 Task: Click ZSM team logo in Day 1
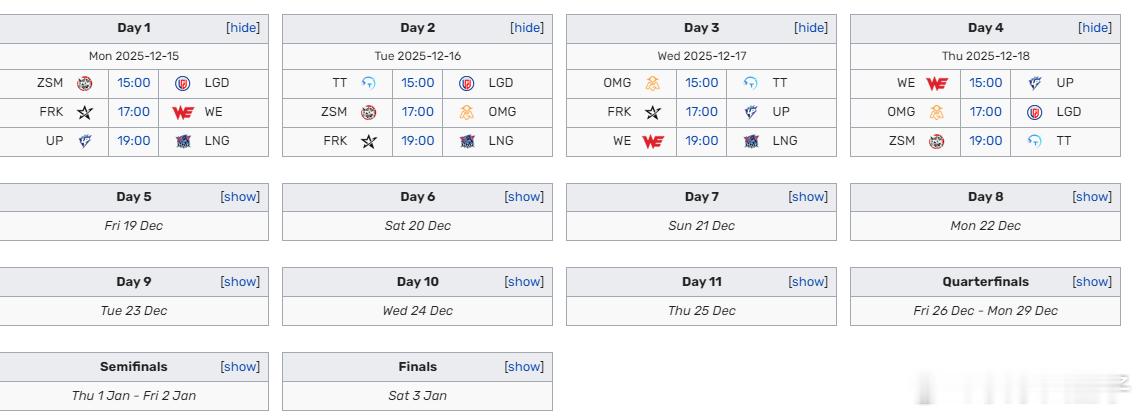click(85, 83)
